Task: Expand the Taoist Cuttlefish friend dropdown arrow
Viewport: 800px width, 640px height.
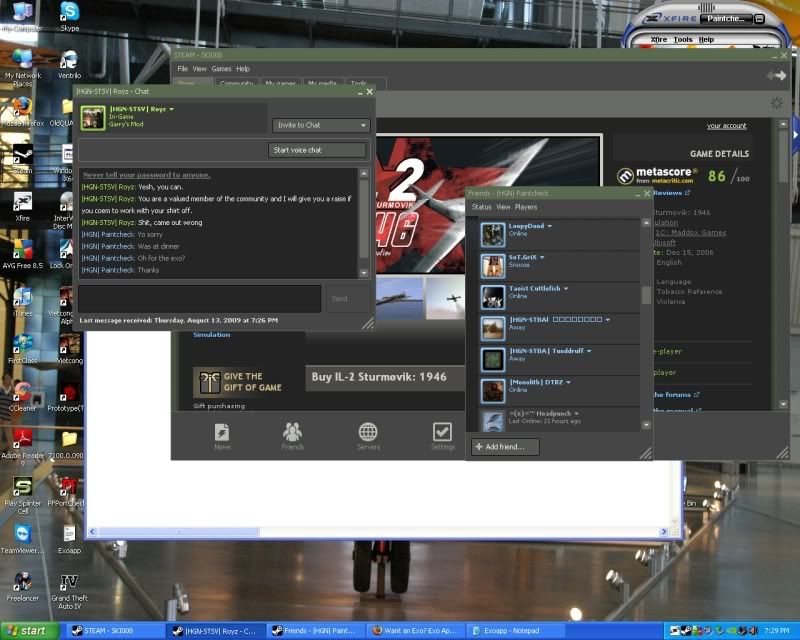Action: [x=566, y=289]
